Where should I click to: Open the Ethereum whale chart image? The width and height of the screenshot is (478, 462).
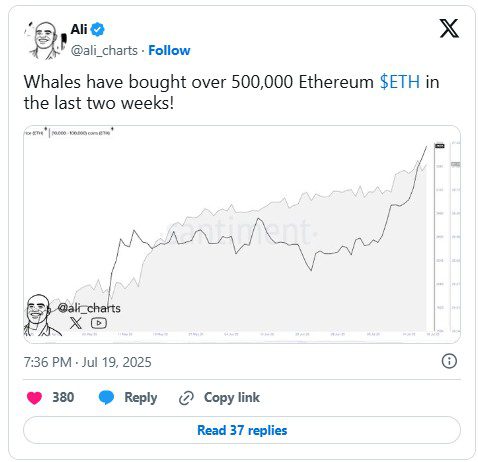(x=242, y=234)
